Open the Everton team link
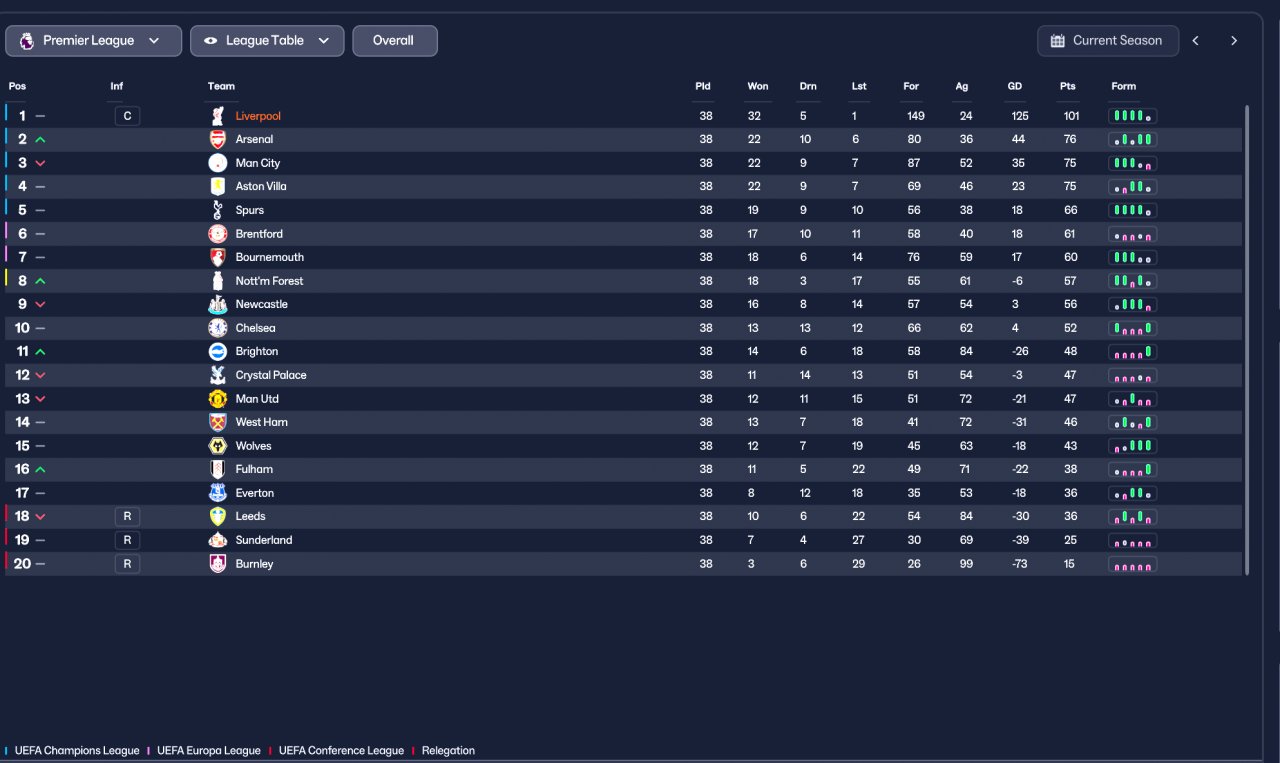Screen dimensions: 1280x763 [x=255, y=493]
